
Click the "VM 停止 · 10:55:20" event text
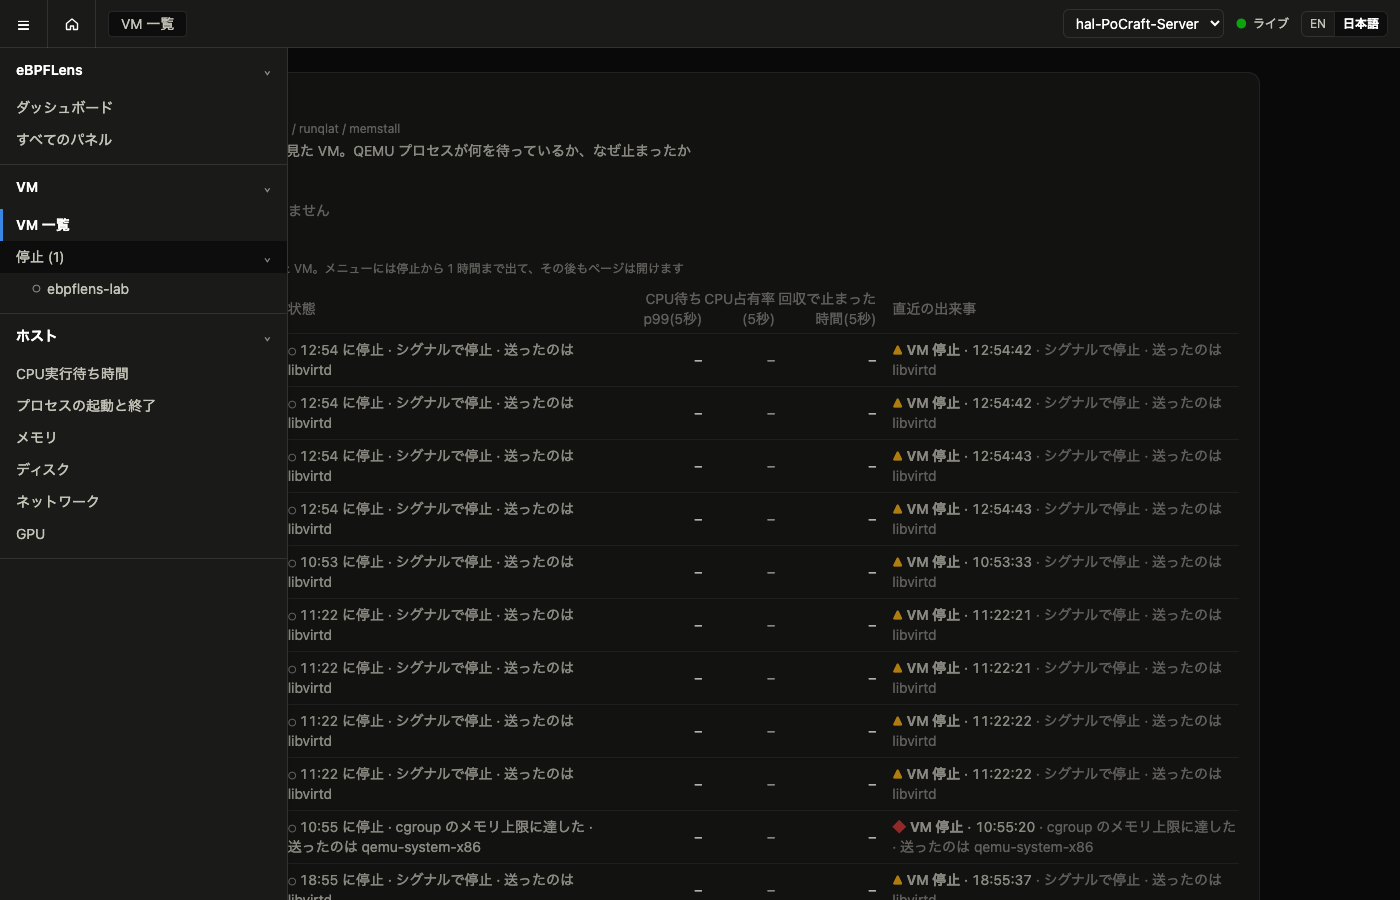coord(972,827)
